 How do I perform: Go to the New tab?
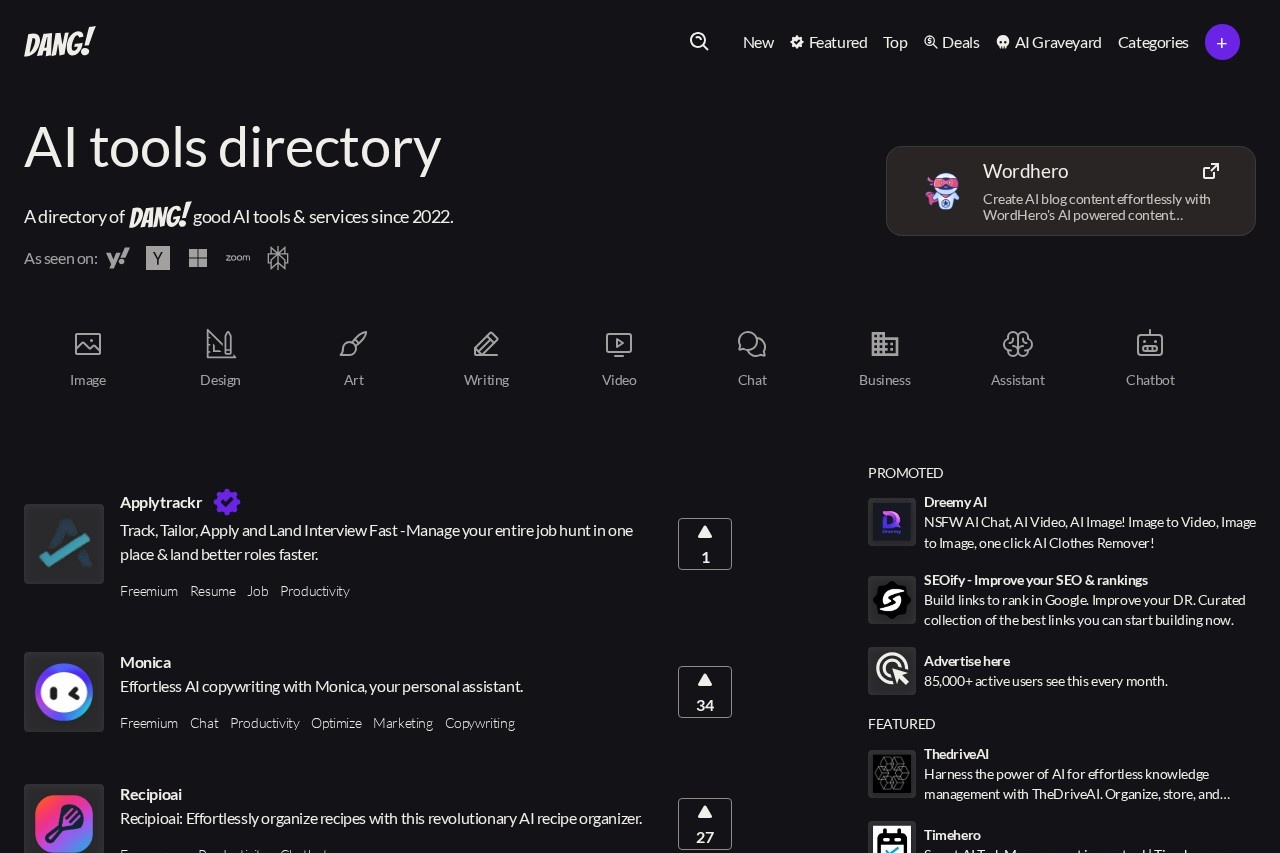click(758, 42)
